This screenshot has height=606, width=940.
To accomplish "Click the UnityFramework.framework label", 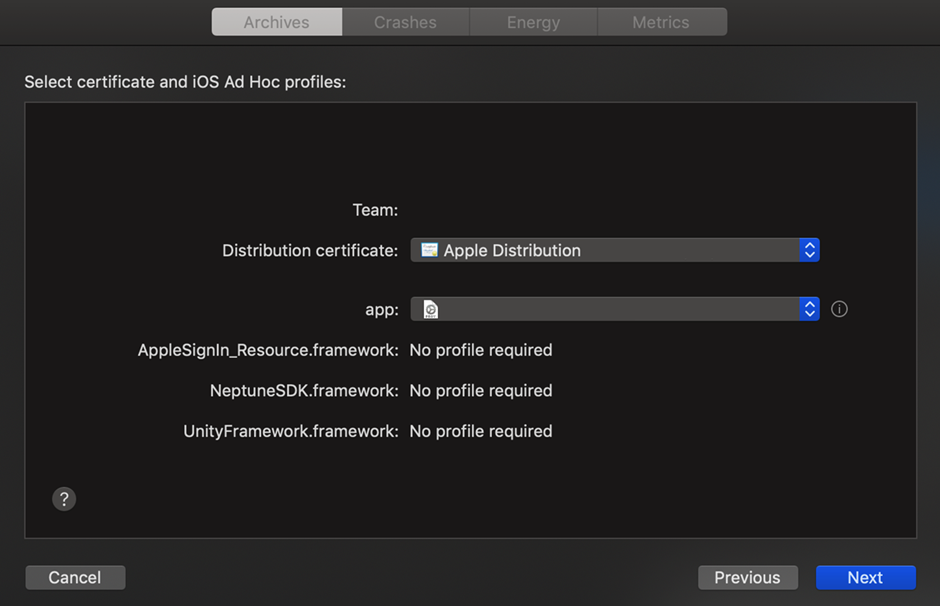I will point(291,432).
